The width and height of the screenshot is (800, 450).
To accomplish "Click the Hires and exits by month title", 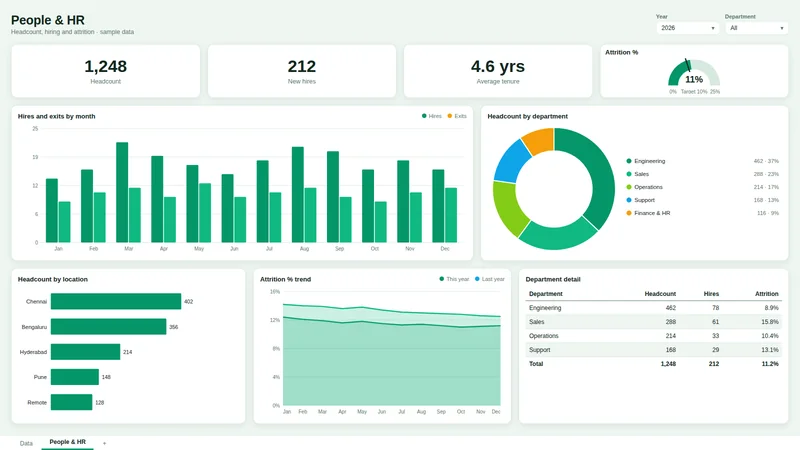I will click(56, 116).
